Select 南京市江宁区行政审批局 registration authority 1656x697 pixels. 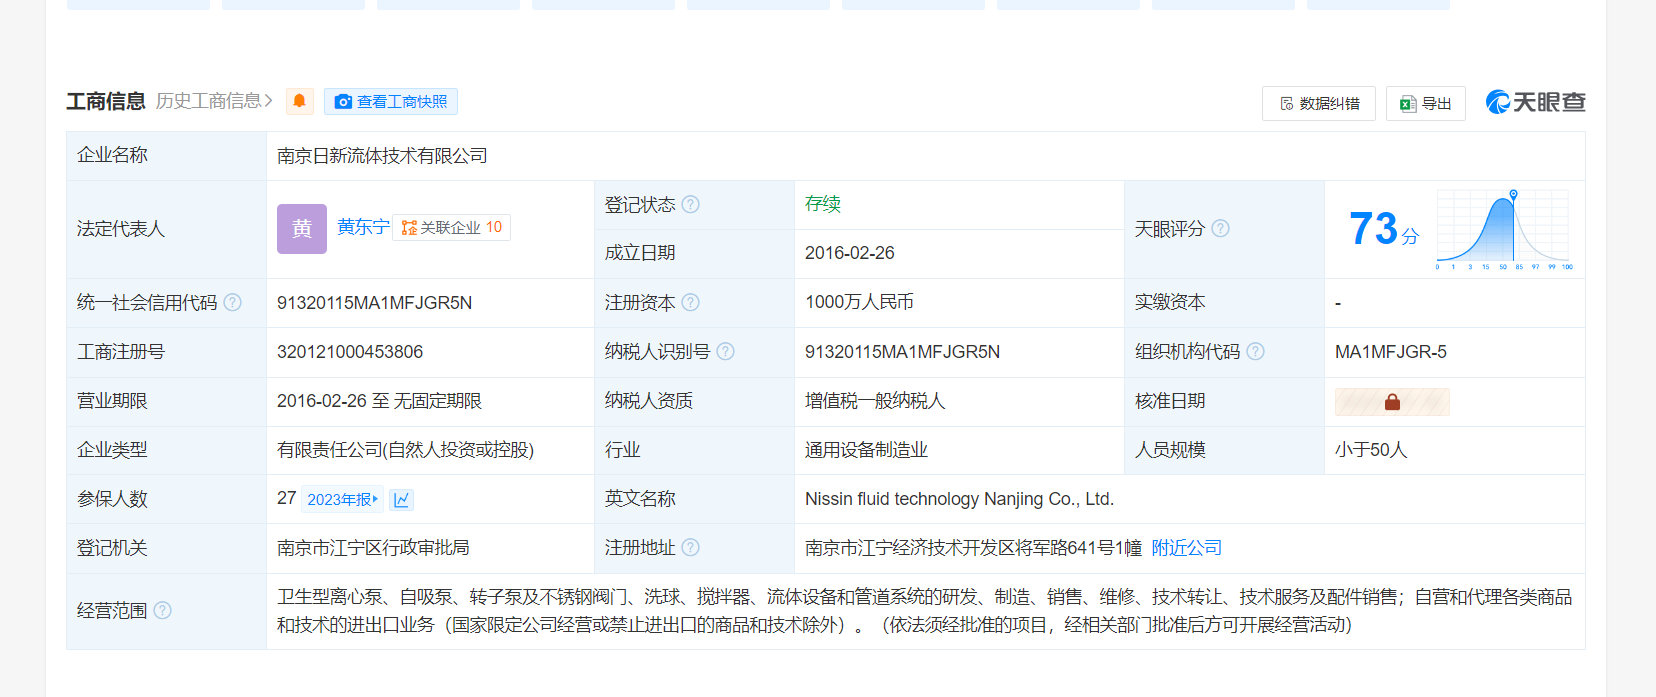(373, 548)
